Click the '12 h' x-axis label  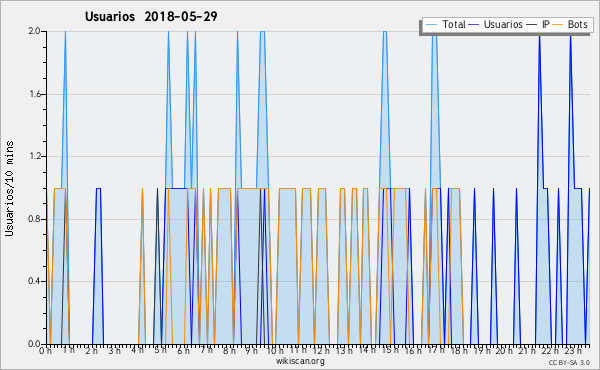pyautogui.click(x=321, y=351)
